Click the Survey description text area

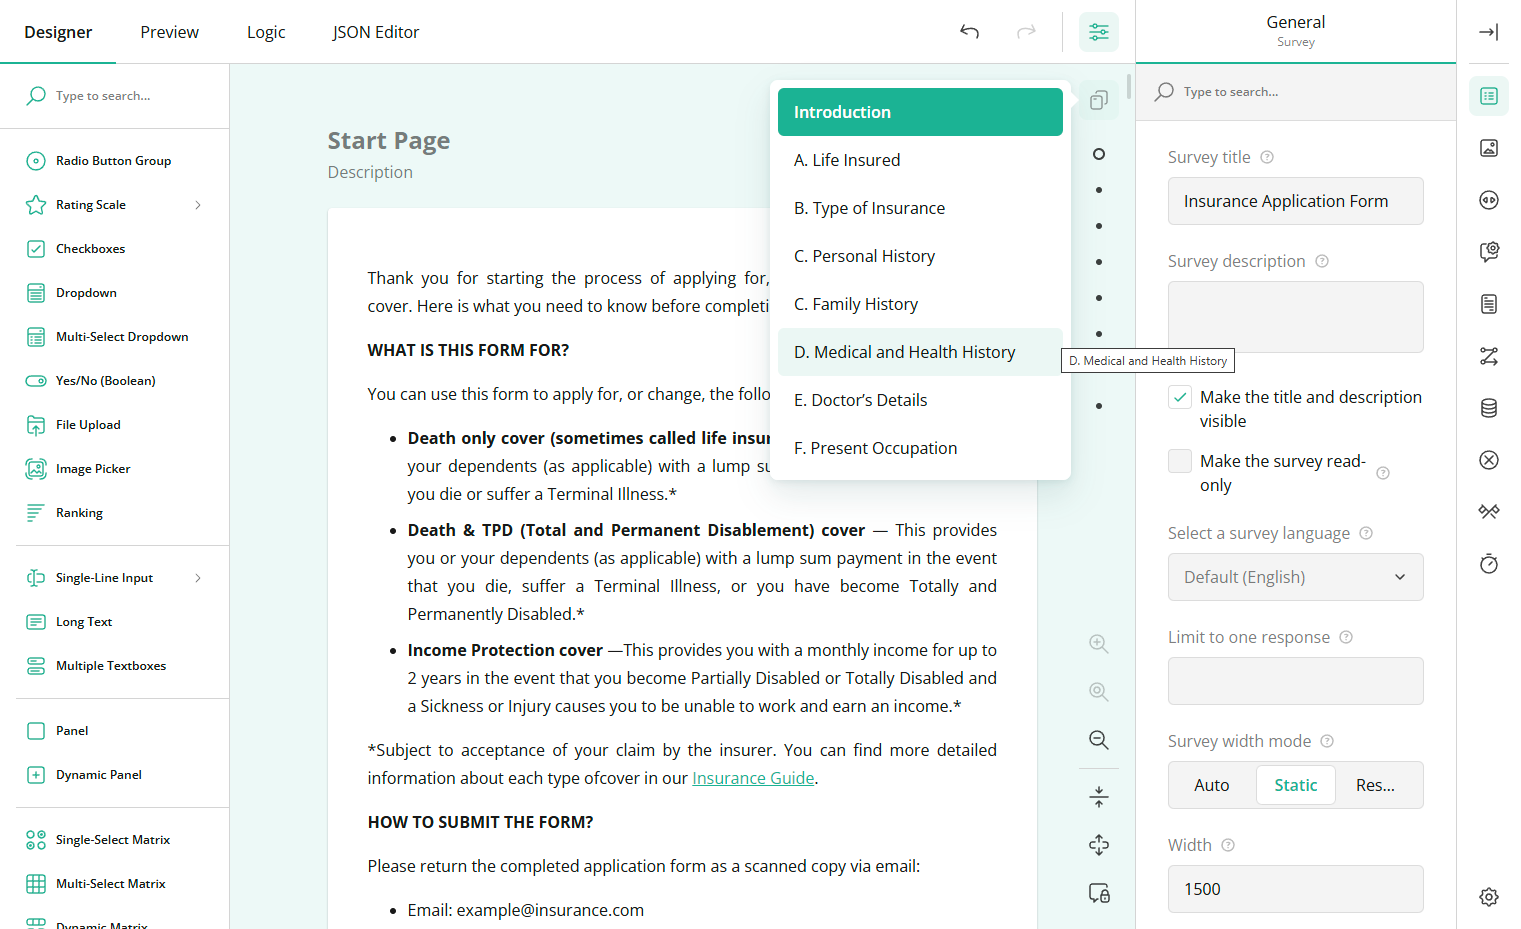(1296, 317)
